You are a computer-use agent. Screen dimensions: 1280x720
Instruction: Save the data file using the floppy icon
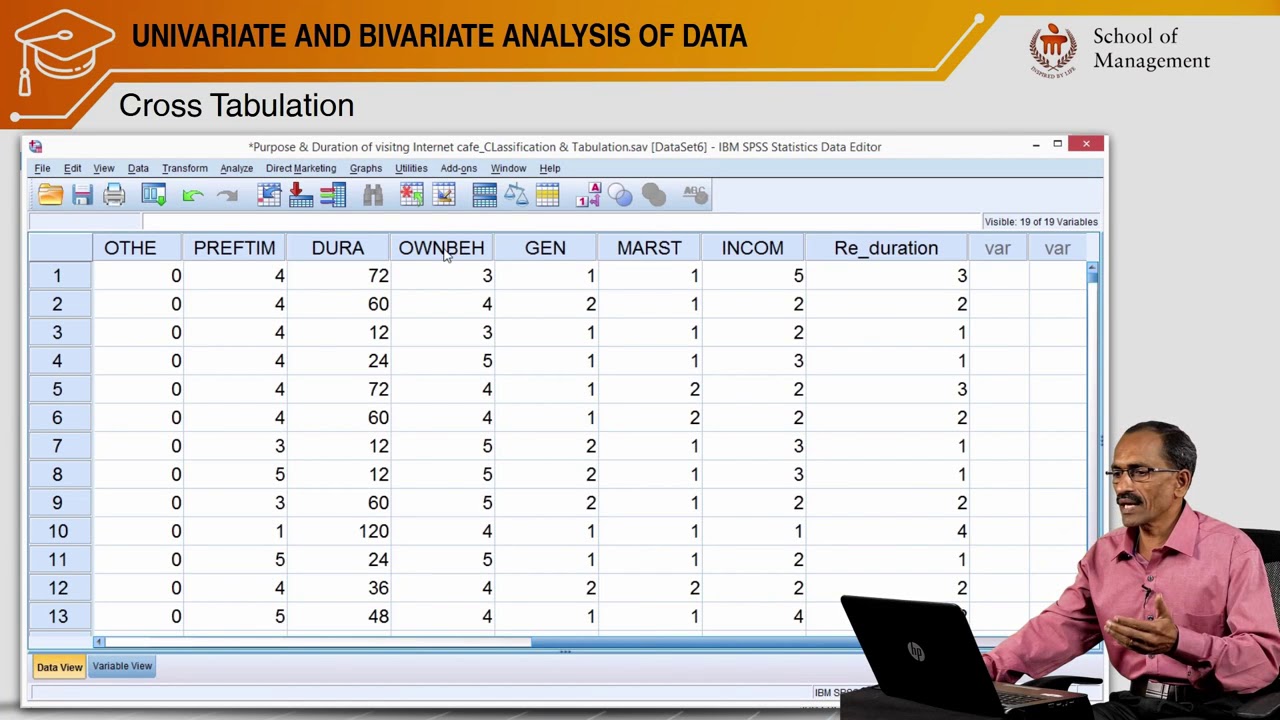(x=83, y=195)
